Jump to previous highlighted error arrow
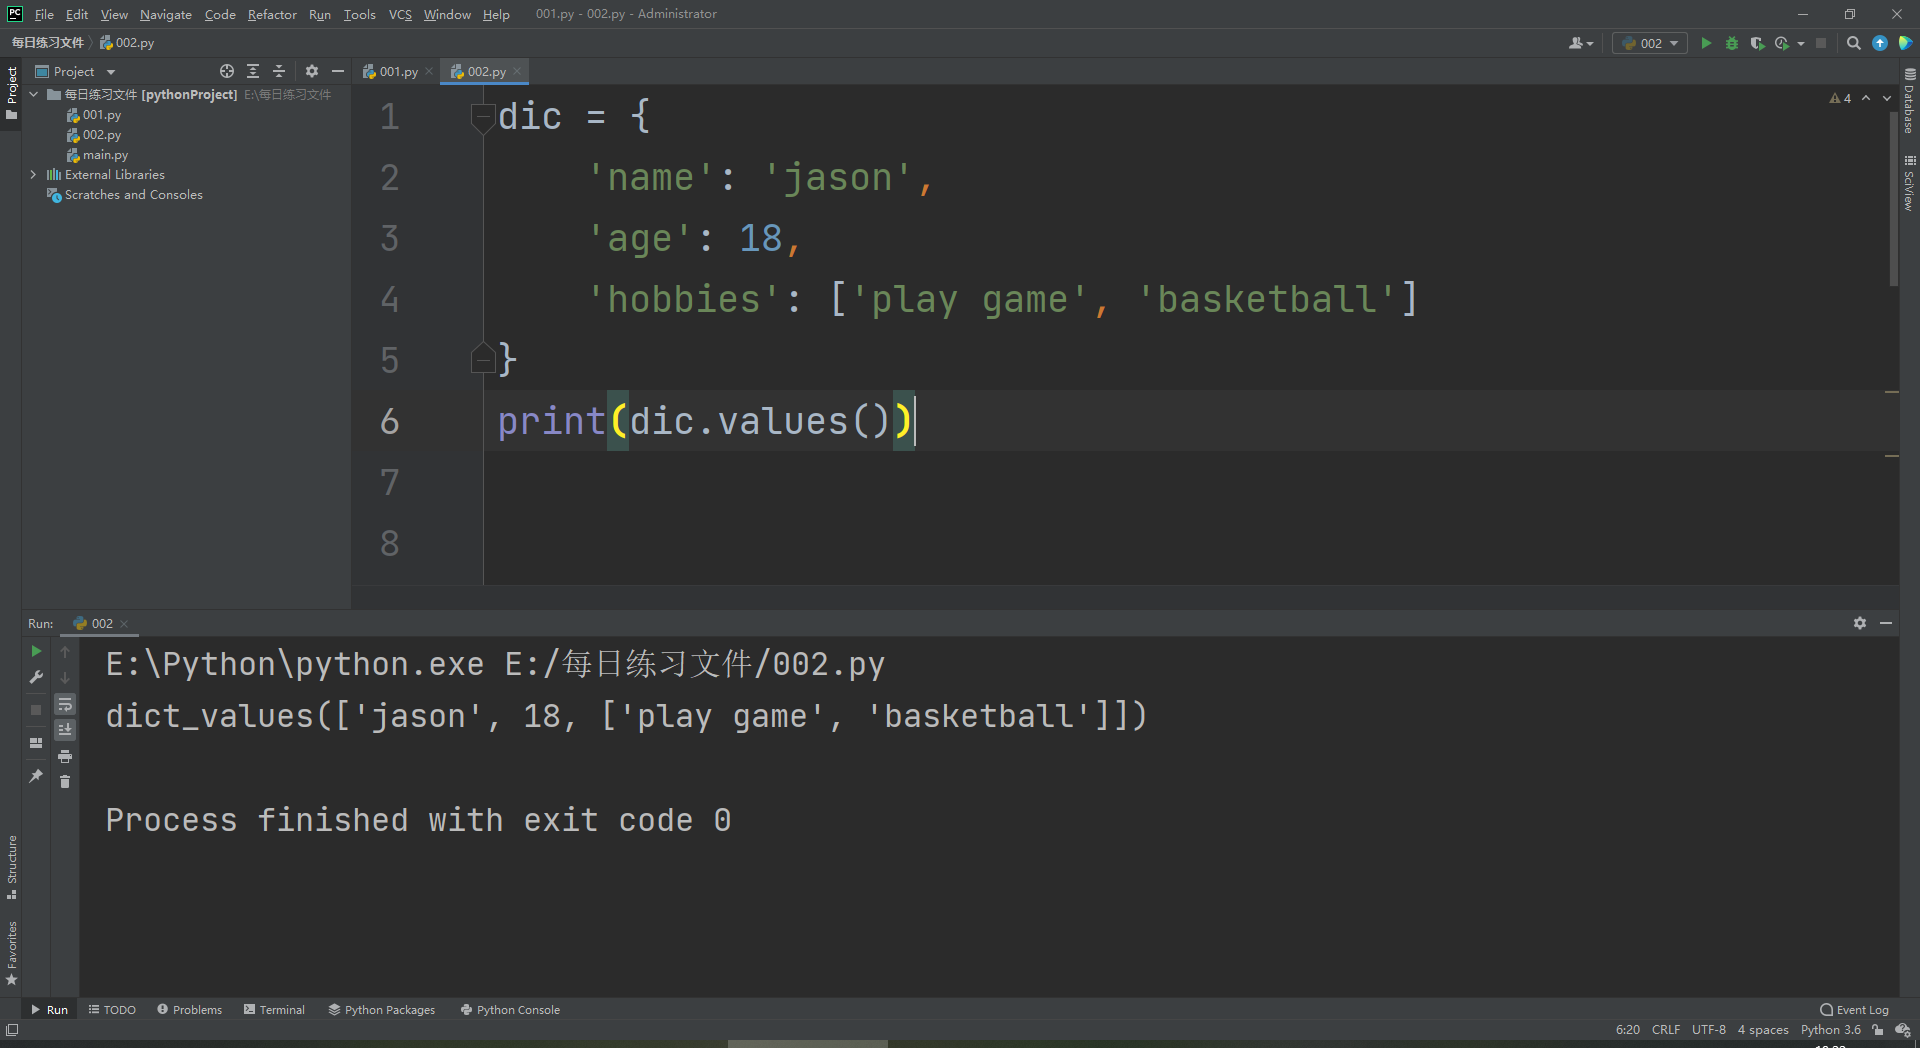Screen dimensions: 1920x1048 [1866, 98]
